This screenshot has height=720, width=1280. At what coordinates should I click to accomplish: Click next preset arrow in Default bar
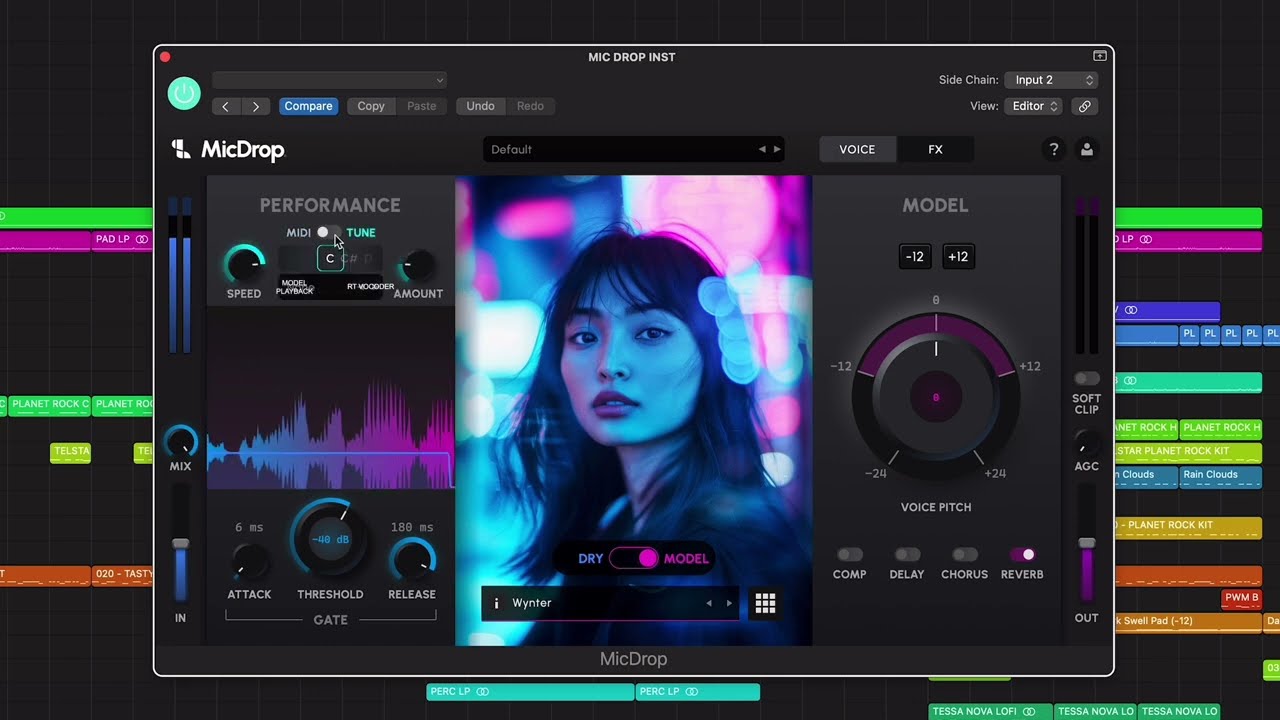pos(776,149)
